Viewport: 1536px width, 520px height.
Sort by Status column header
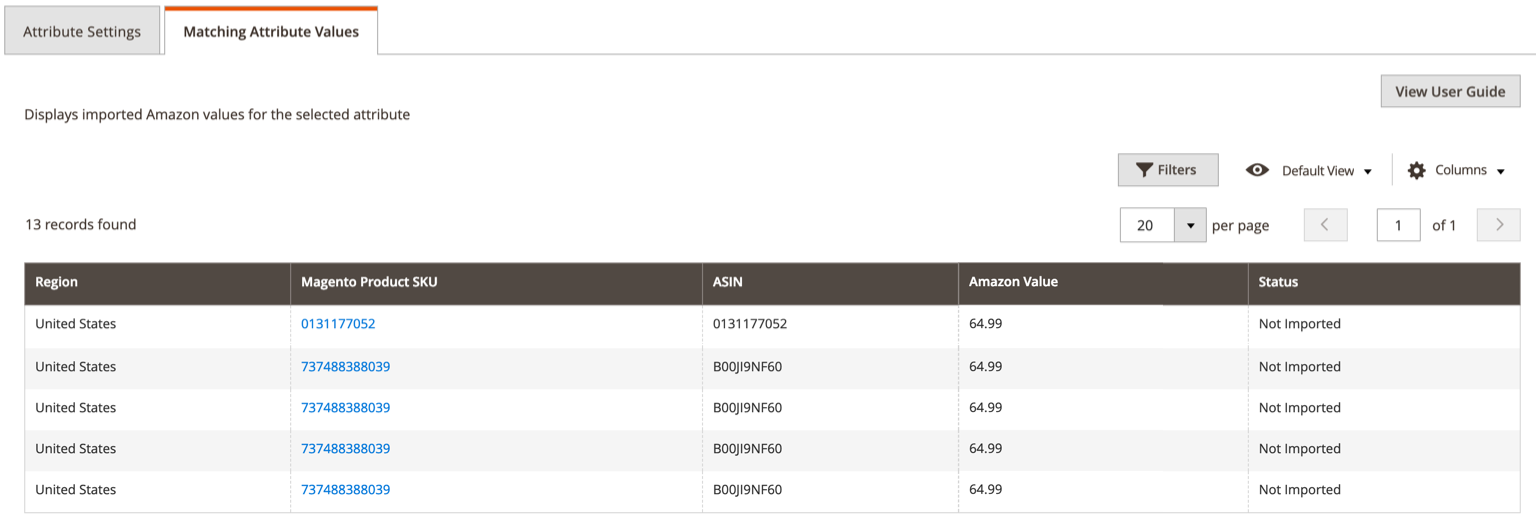click(x=1278, y=282)
